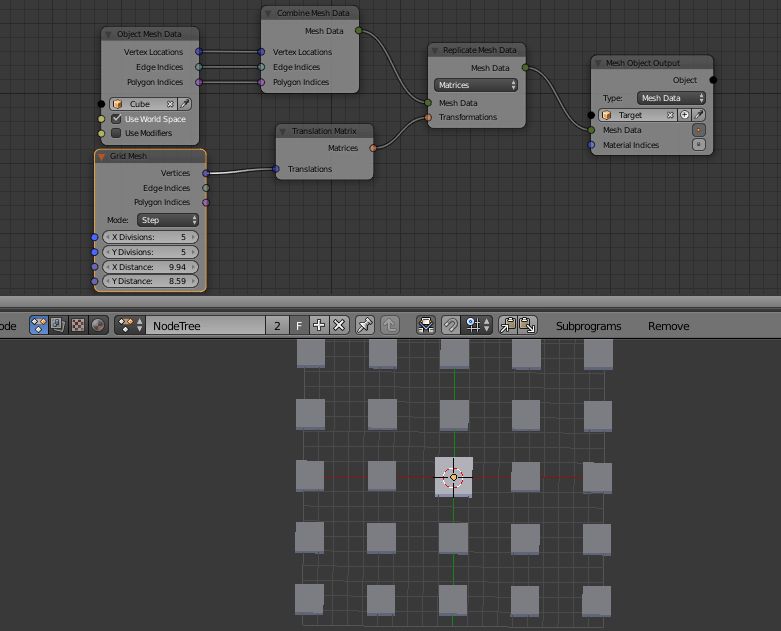
Task: Collapse the Object Mesh Data node
Action: (108, 34)
